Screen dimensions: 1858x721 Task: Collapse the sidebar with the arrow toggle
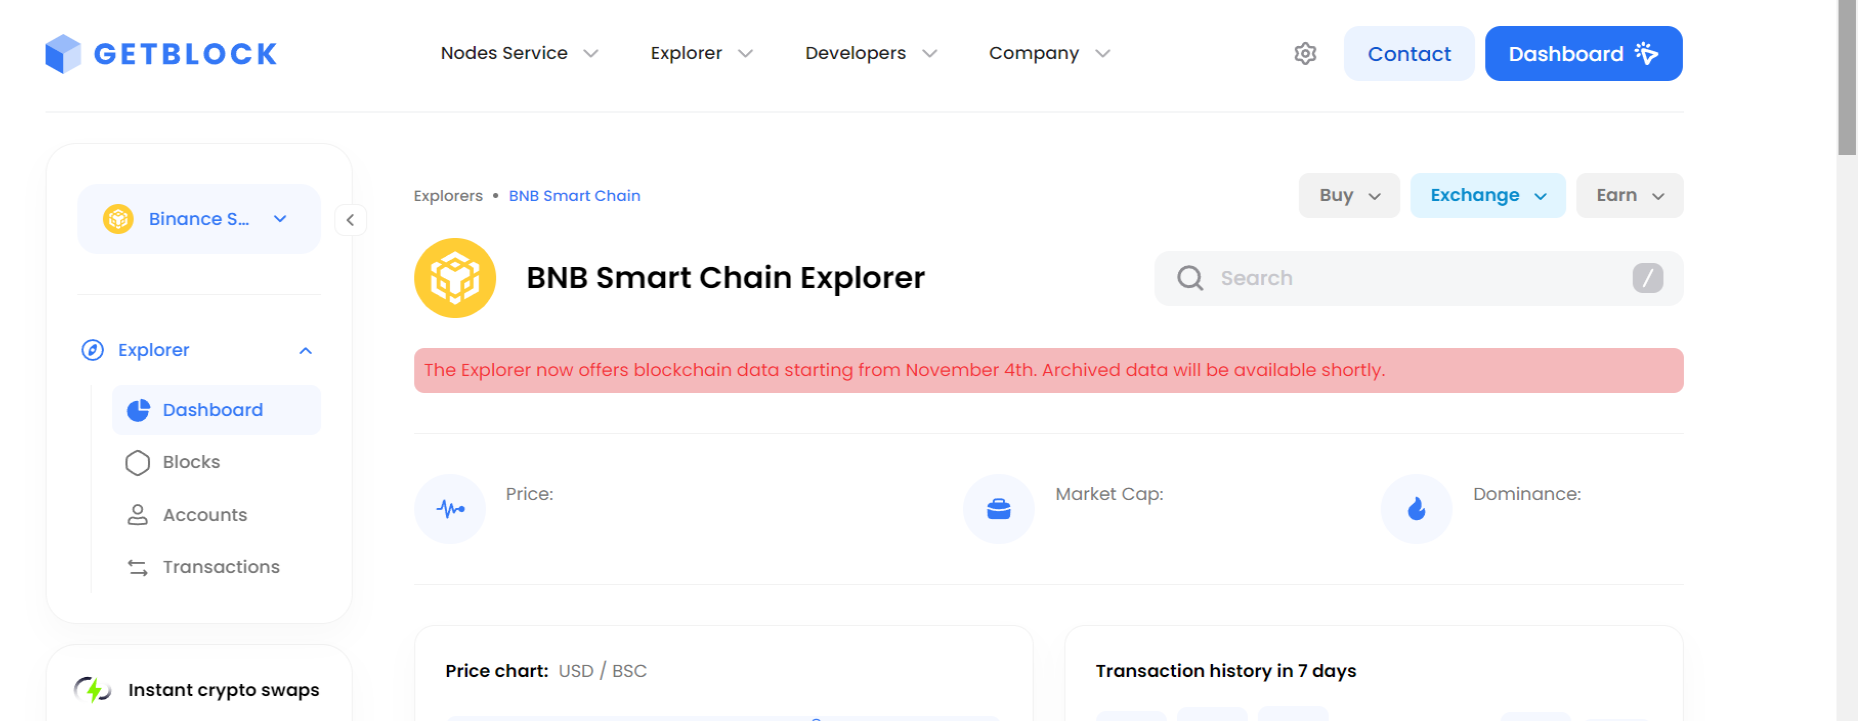click(x=350, y=220)
